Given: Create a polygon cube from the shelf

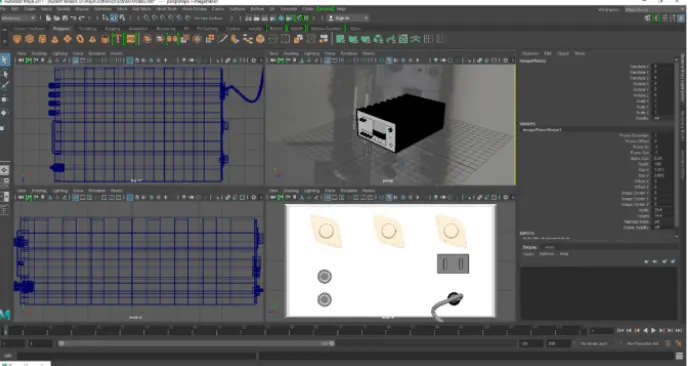Looking at the screenshot, I should (29, 39).
